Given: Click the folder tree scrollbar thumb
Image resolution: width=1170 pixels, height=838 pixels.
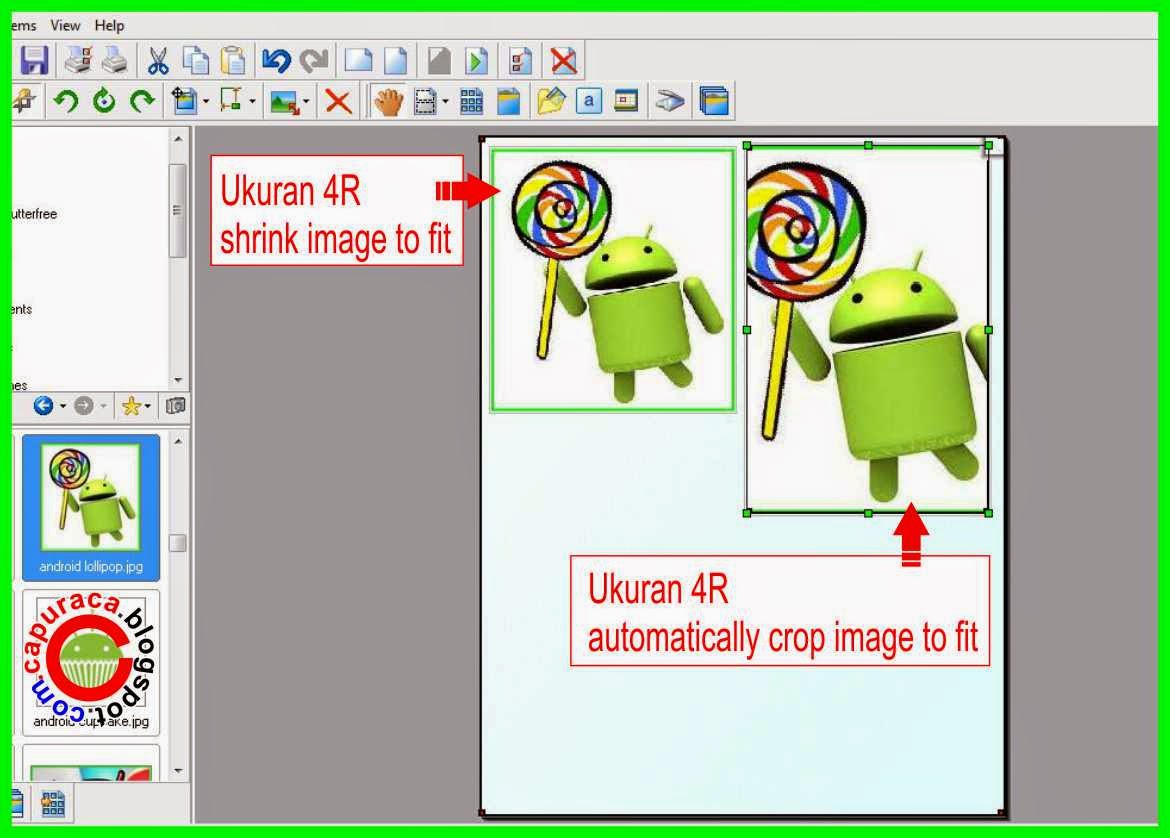Looking at the screenshot, I should point(178,210).
